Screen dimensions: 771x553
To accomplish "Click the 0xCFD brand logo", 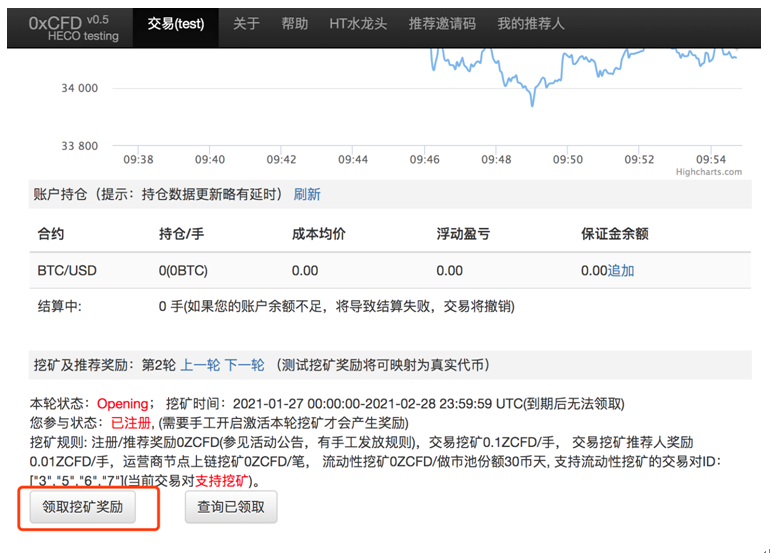I will pyautogui.click(x=55, y=23).
